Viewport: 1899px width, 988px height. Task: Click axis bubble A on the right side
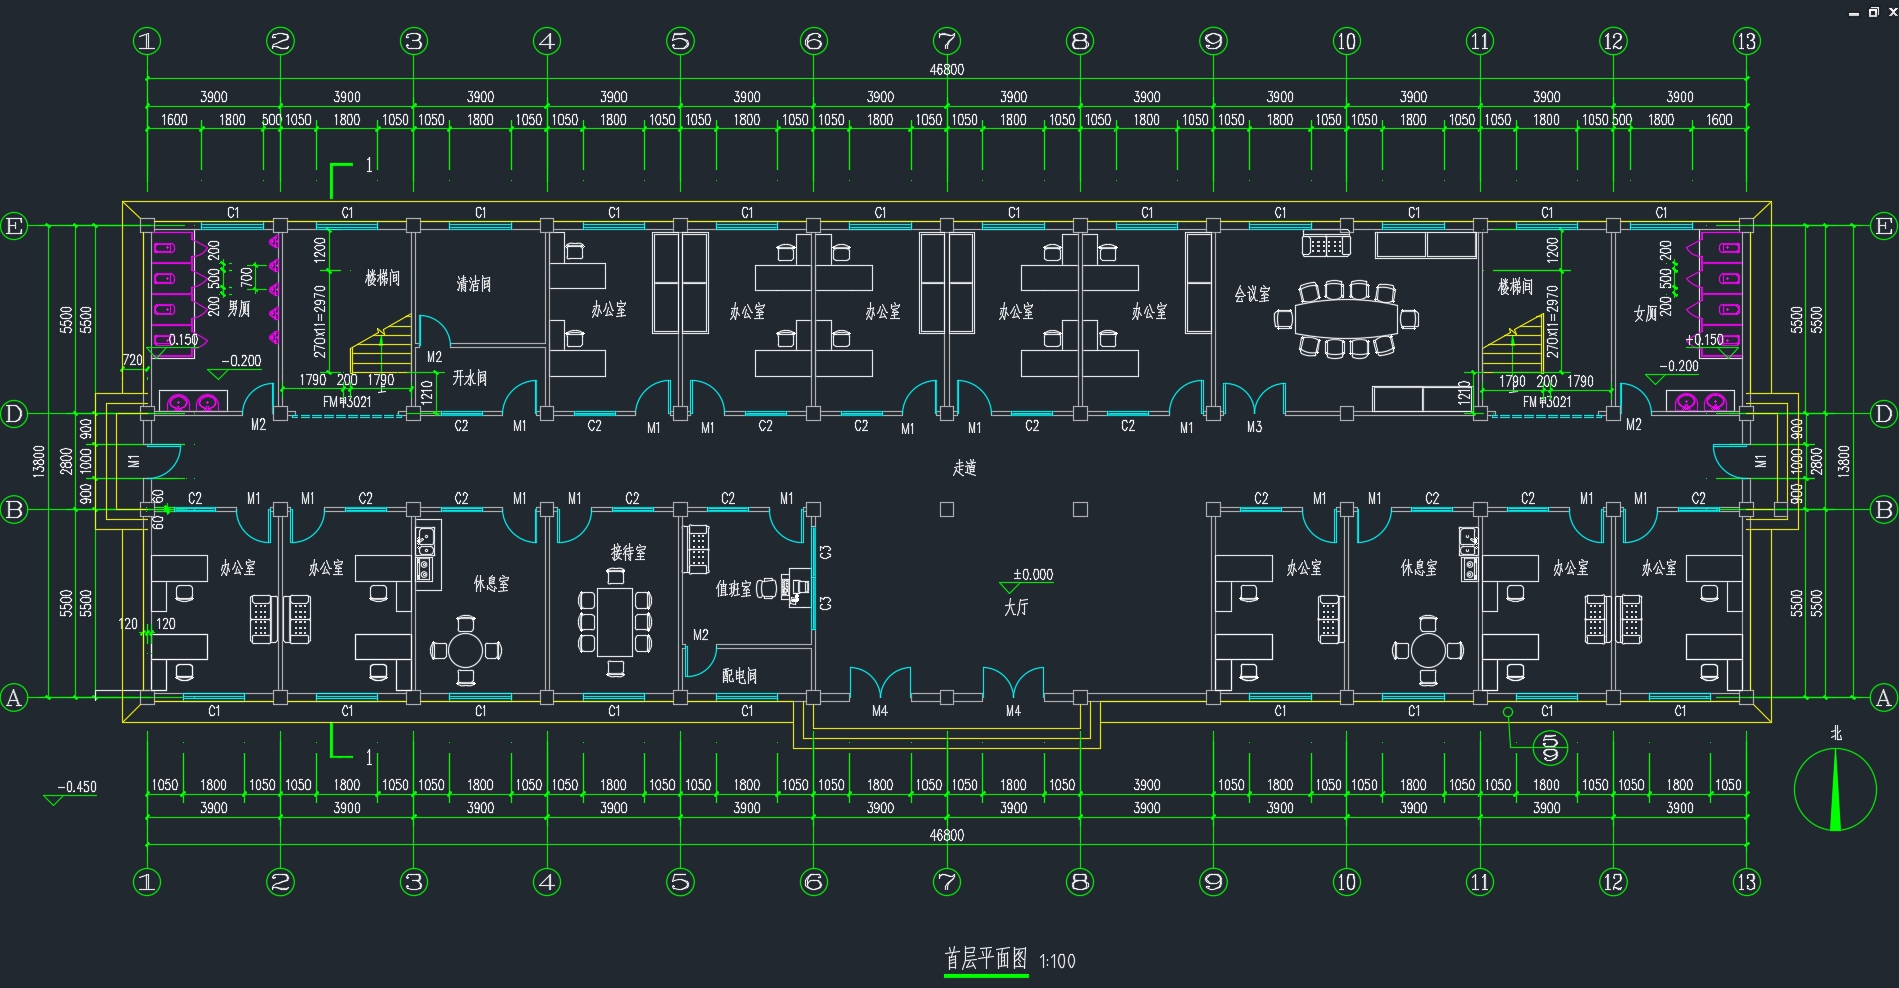pos(1884,698)
